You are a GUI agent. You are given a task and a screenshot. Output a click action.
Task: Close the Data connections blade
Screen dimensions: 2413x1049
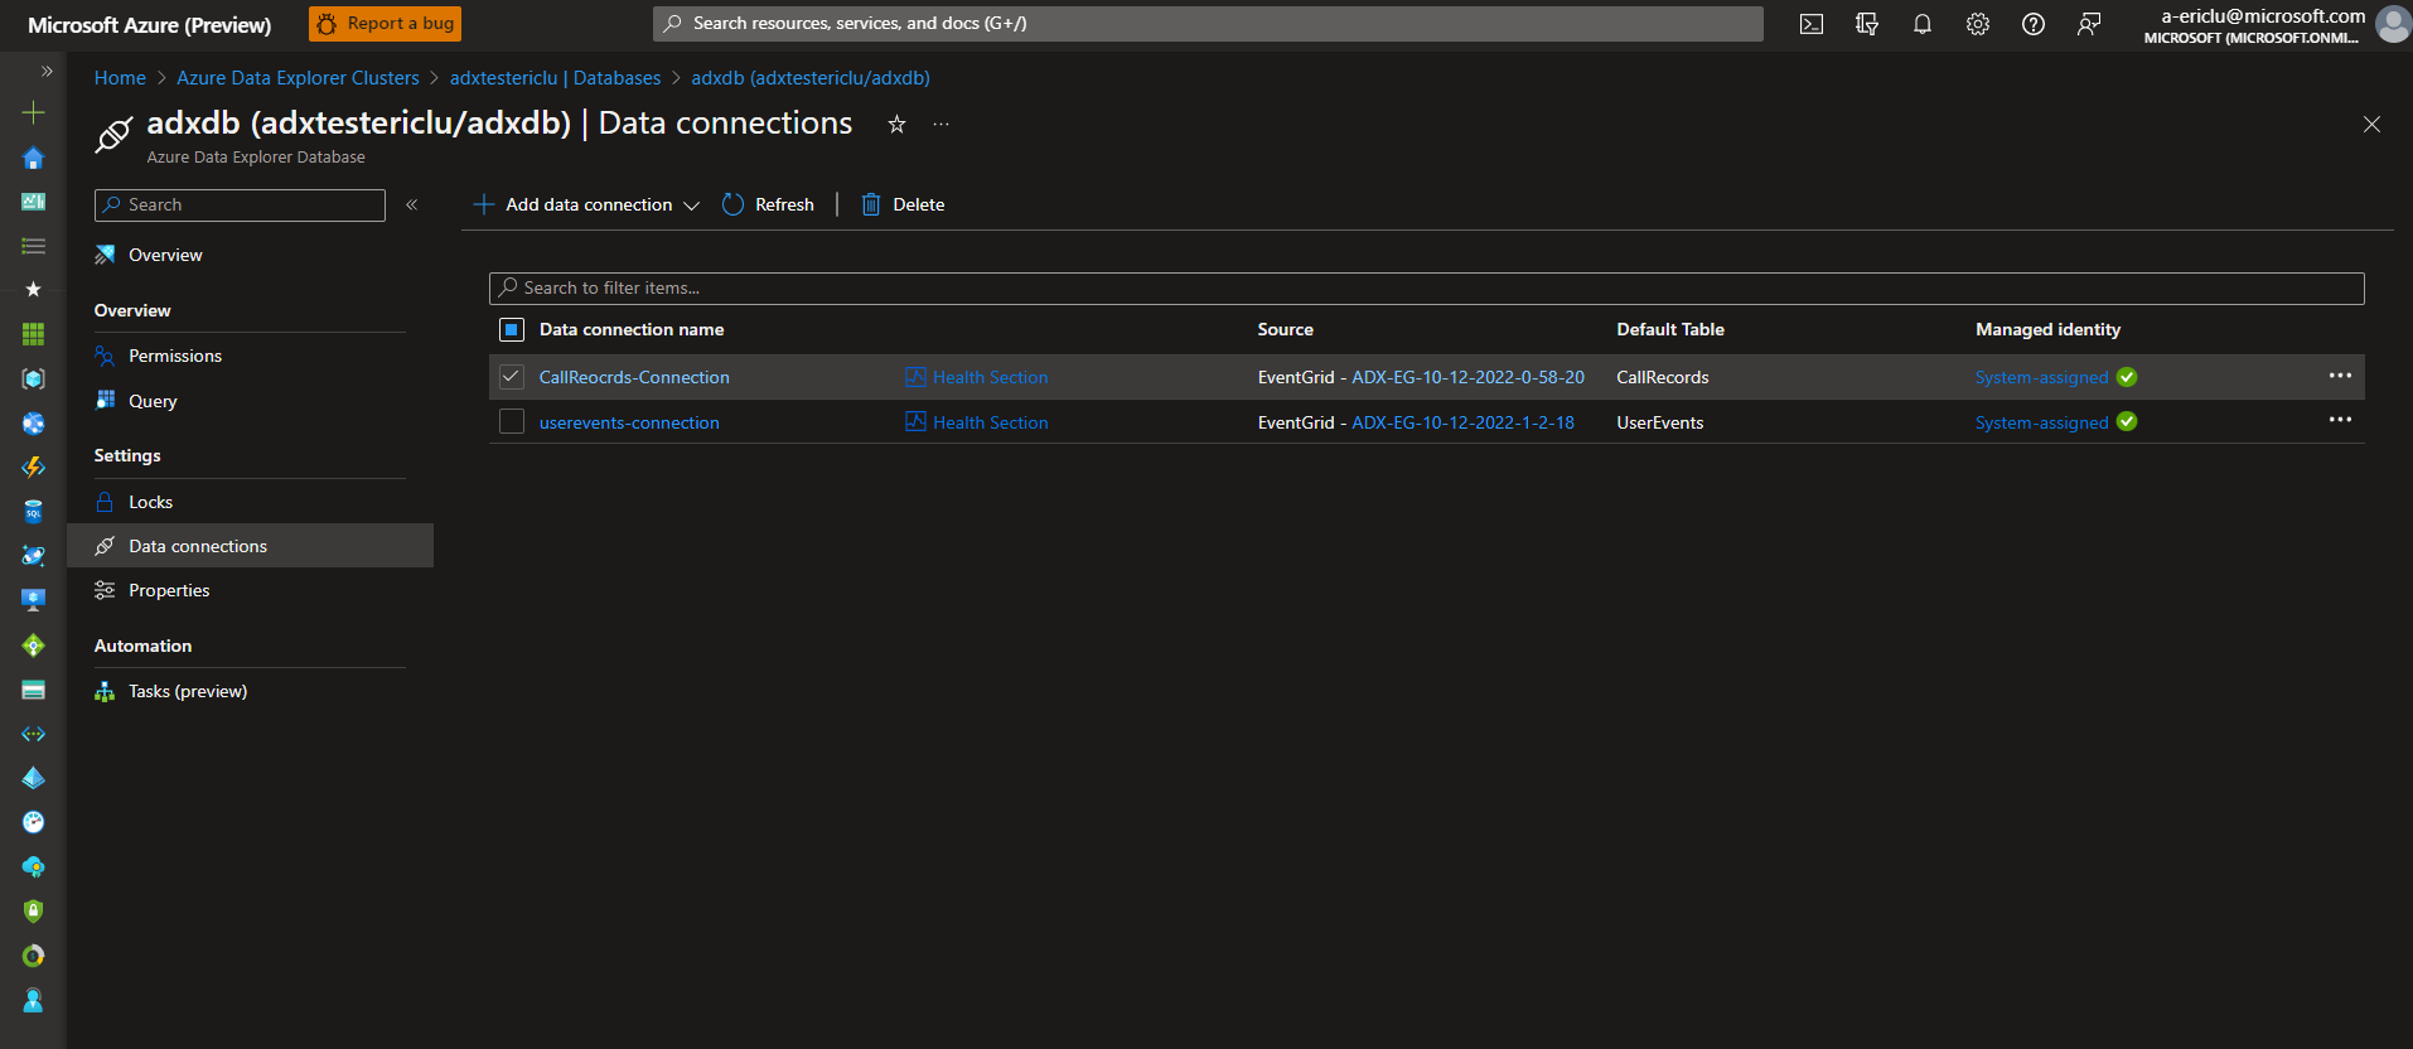coord(2371,124)
